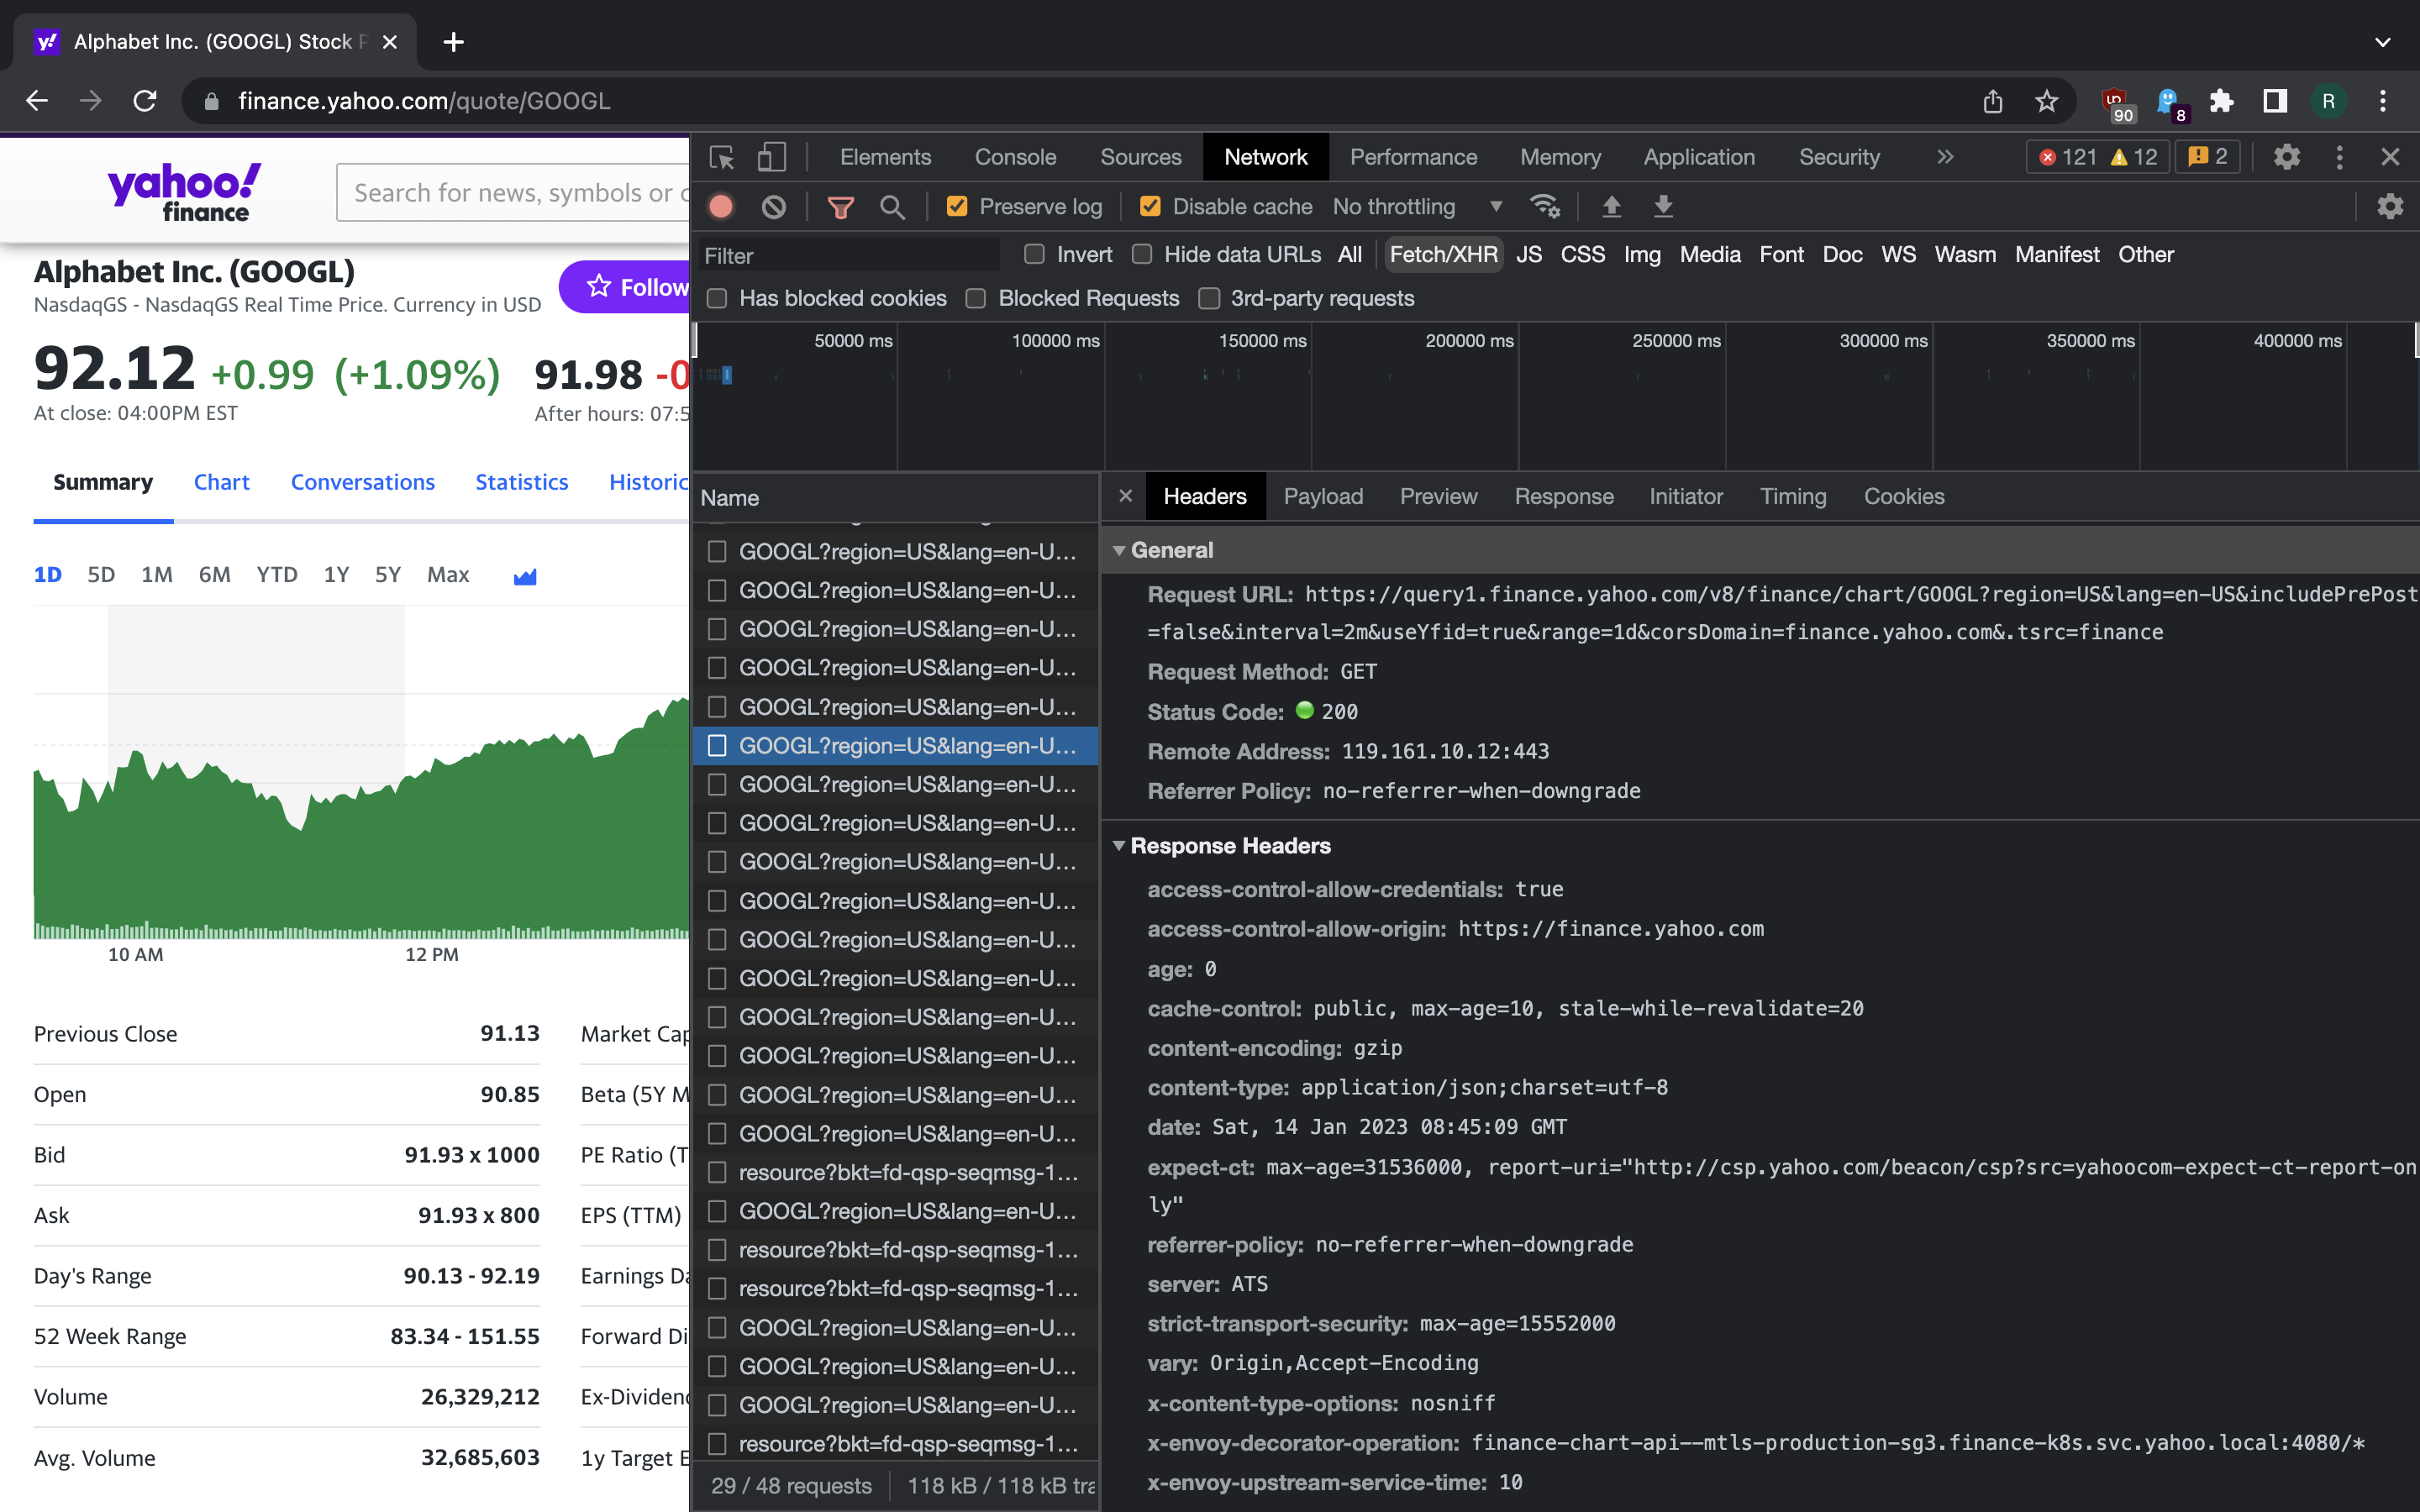View the Response tab
Screen dimensions: 2420x1512
point(1563,496)
